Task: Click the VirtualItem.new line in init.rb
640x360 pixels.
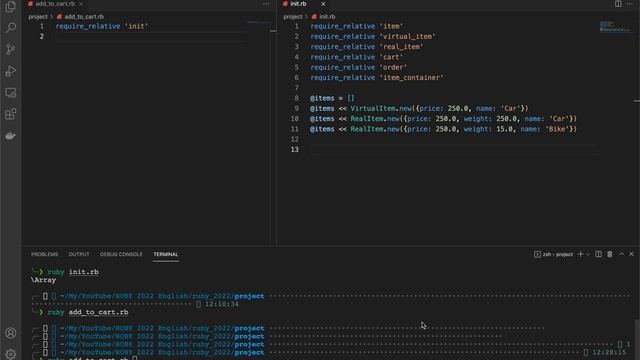Action: 419,109
